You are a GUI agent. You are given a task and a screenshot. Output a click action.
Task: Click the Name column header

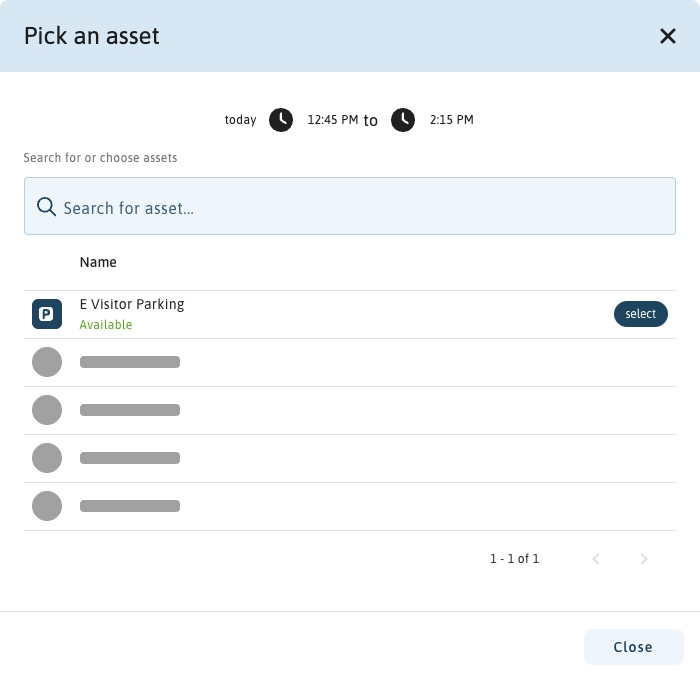[x=98, y=262]
